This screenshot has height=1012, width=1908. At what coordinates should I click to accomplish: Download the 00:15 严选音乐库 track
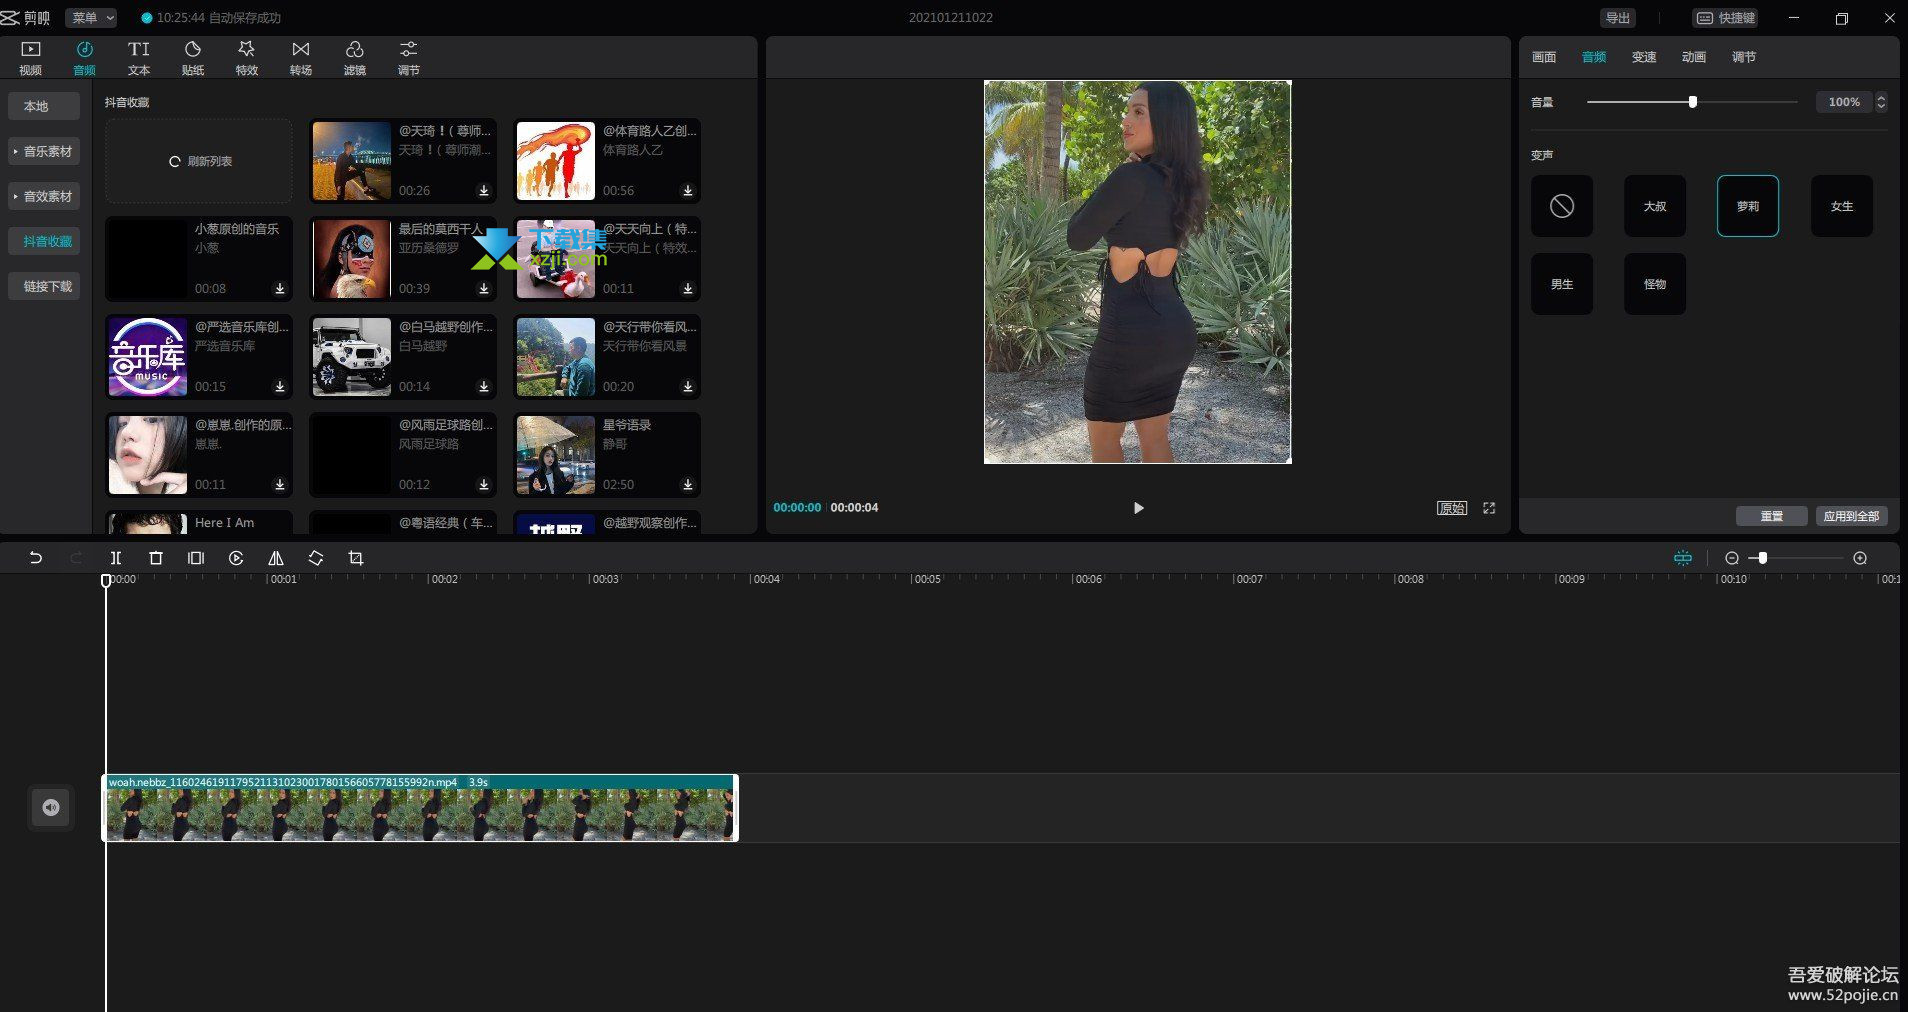280,387
